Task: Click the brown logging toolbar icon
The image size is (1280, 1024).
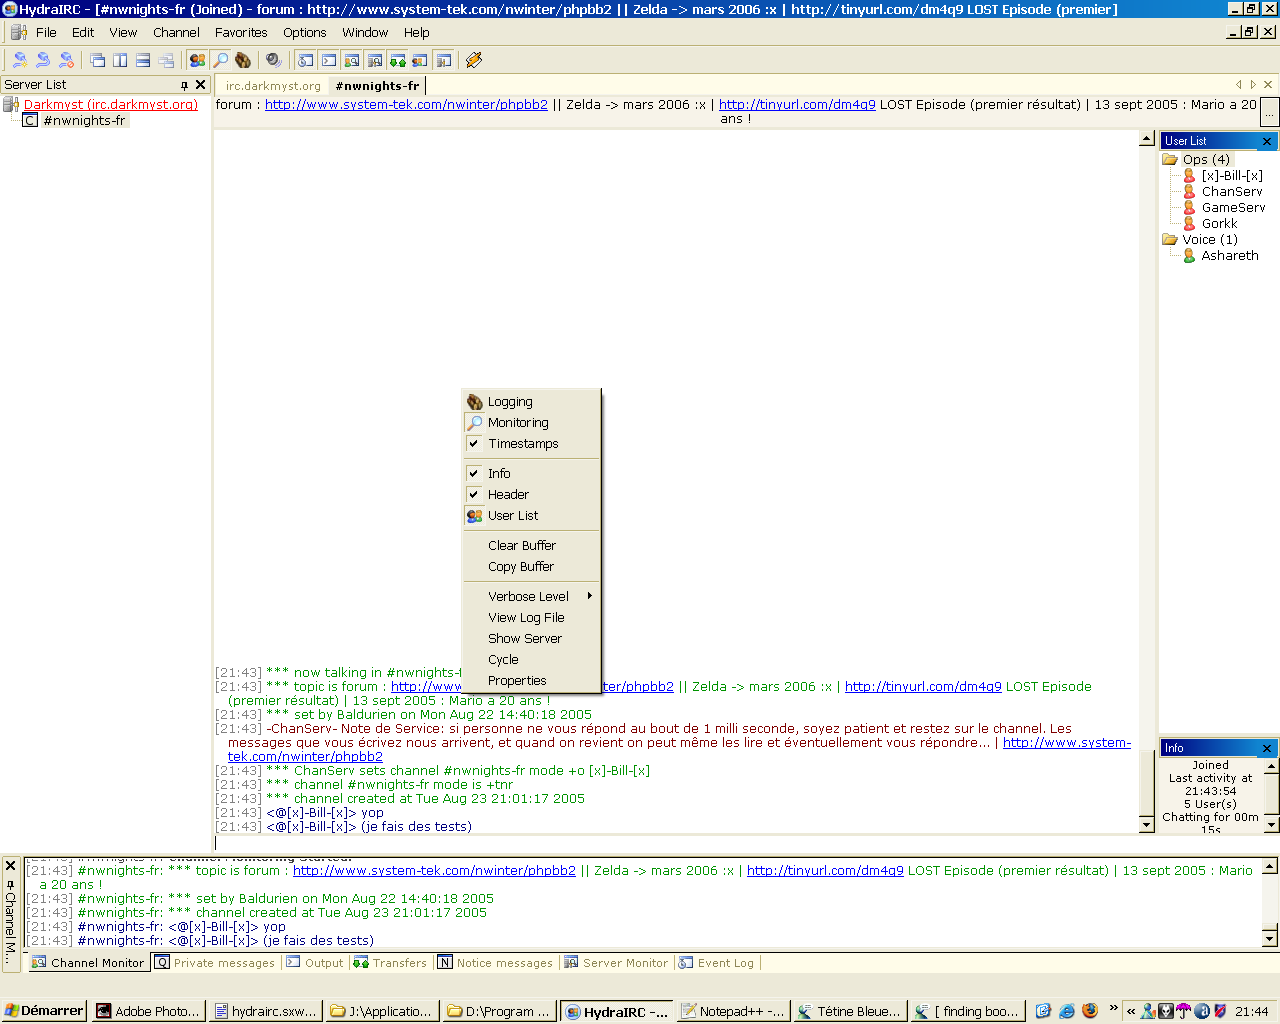Action: (x=243, y=60)
